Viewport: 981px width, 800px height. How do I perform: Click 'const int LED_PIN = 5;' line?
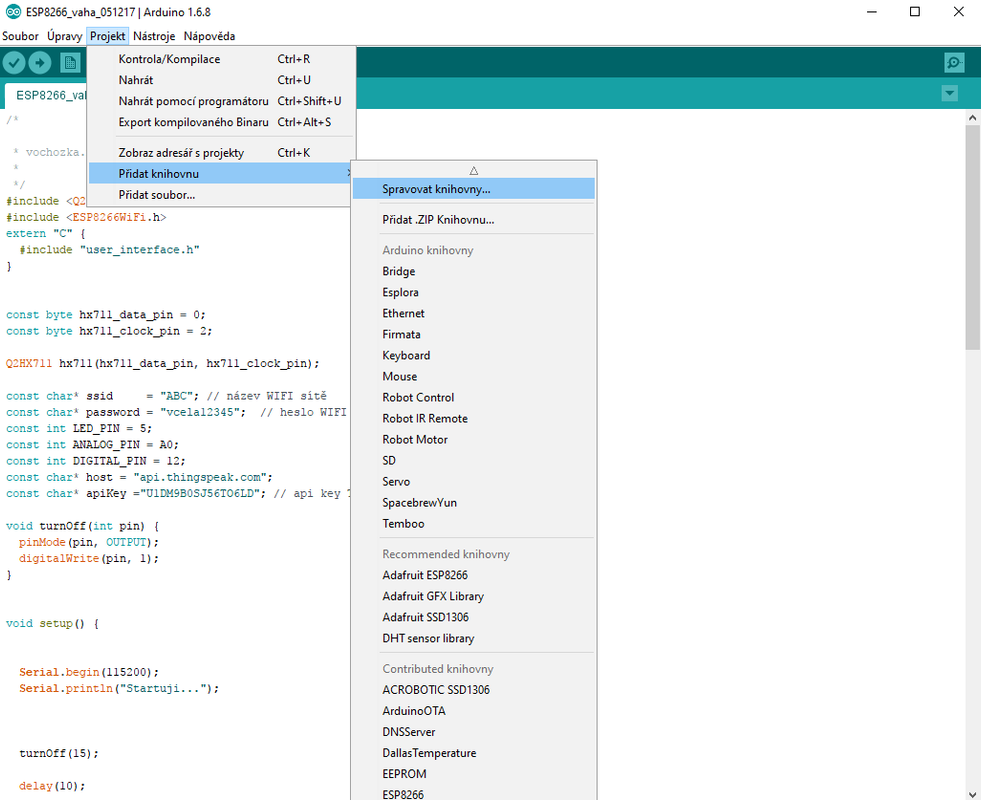click(79, 428)
